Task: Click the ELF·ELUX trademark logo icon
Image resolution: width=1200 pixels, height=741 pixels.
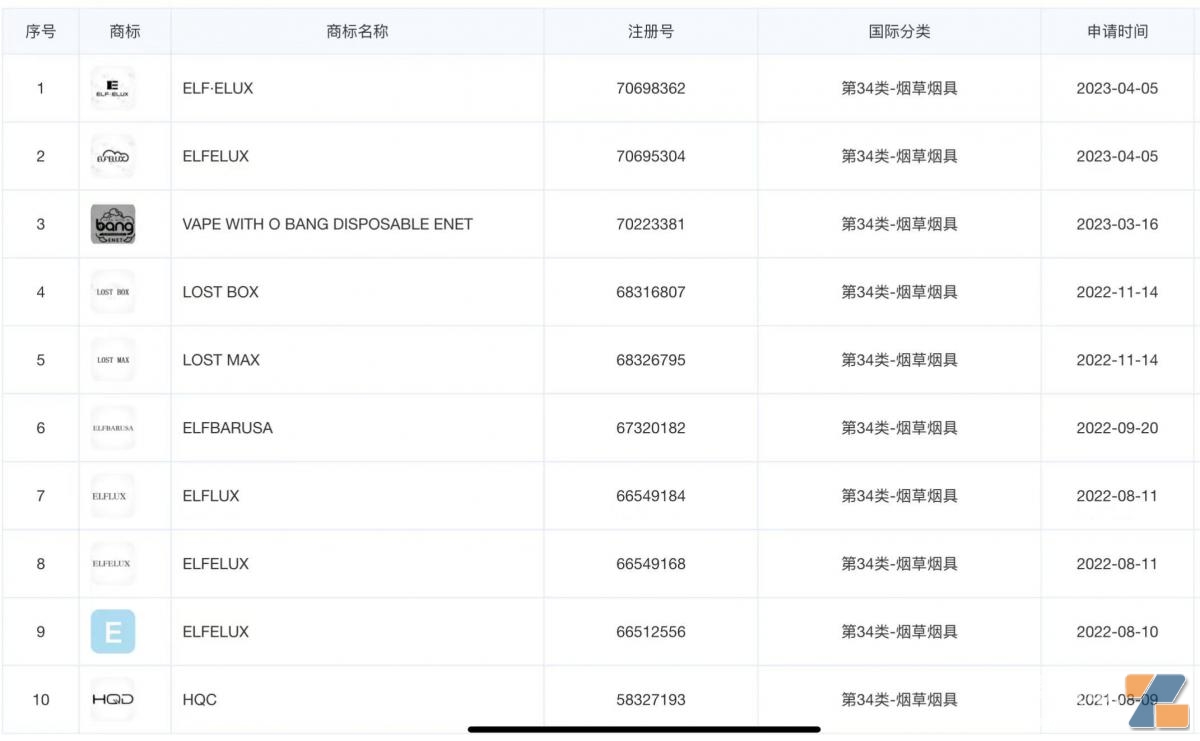Action: (112, 89)
